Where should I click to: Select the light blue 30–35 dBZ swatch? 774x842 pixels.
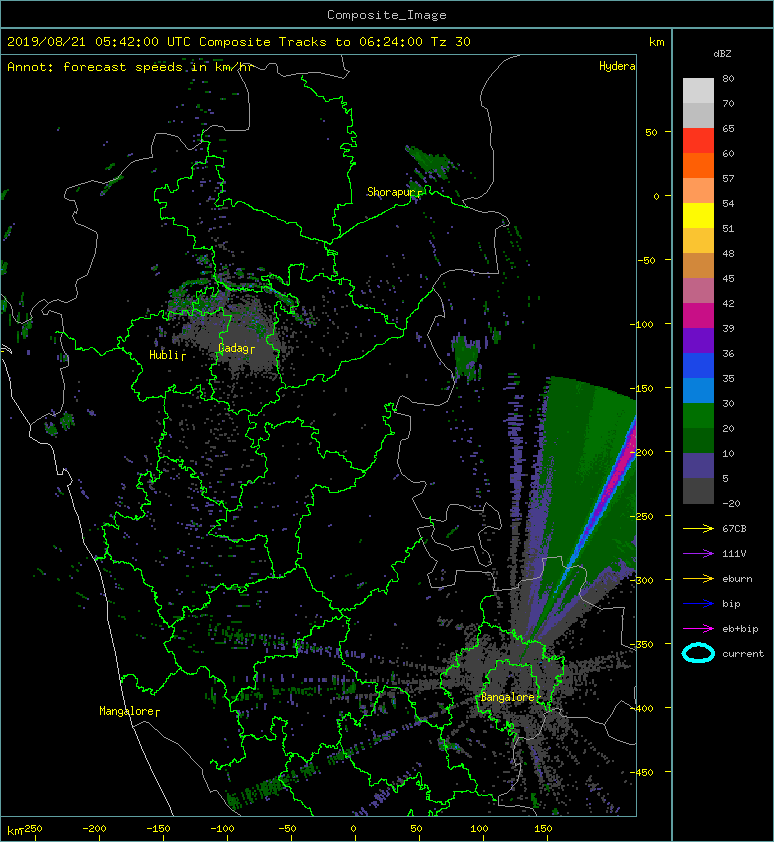pos(698,390)
